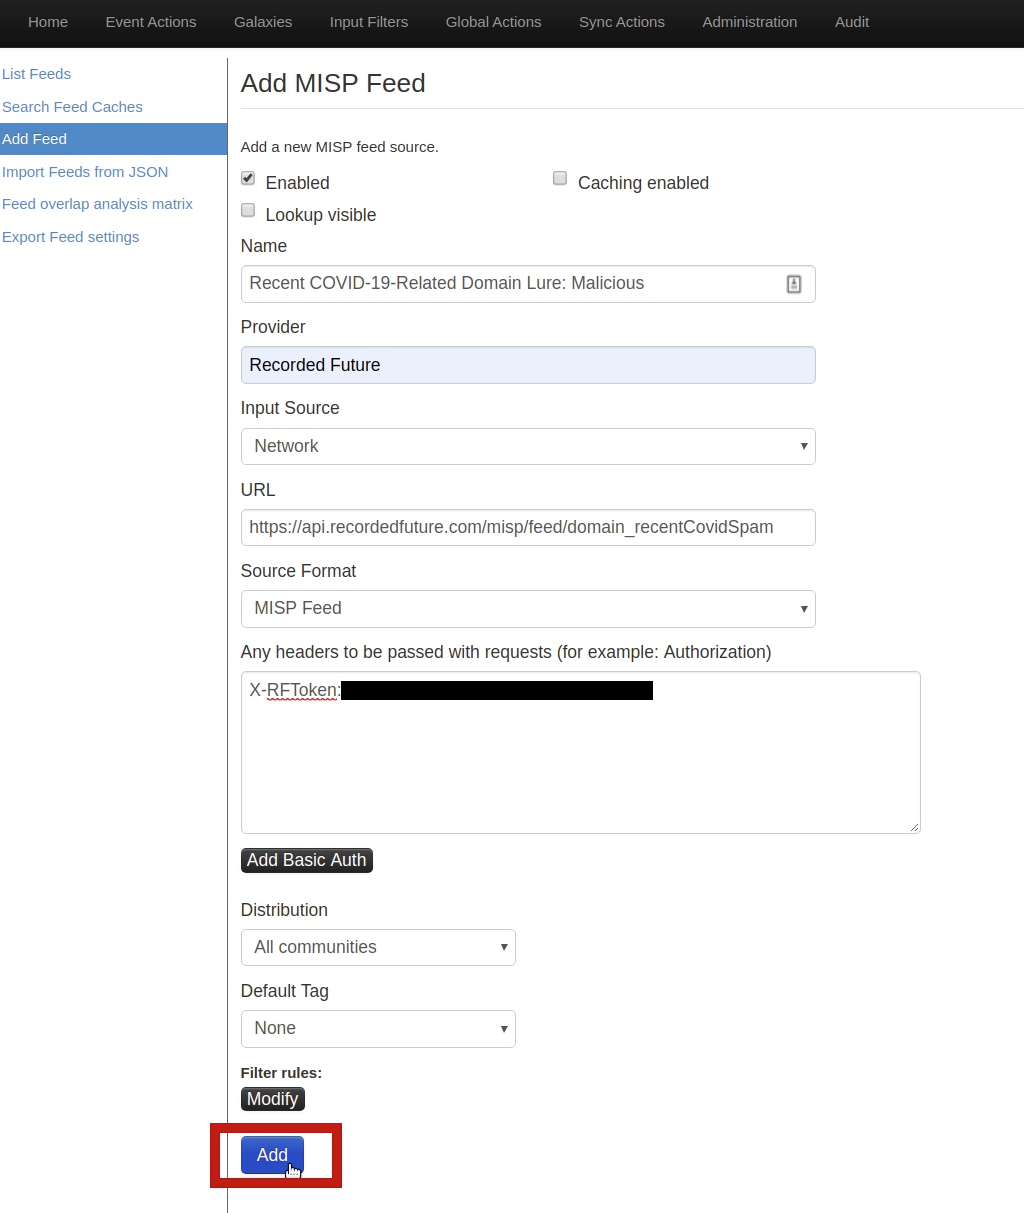Viewport: 1024px width, 1213px height.
Task: Focus the Provider text field
Action: tap(527, 365)
